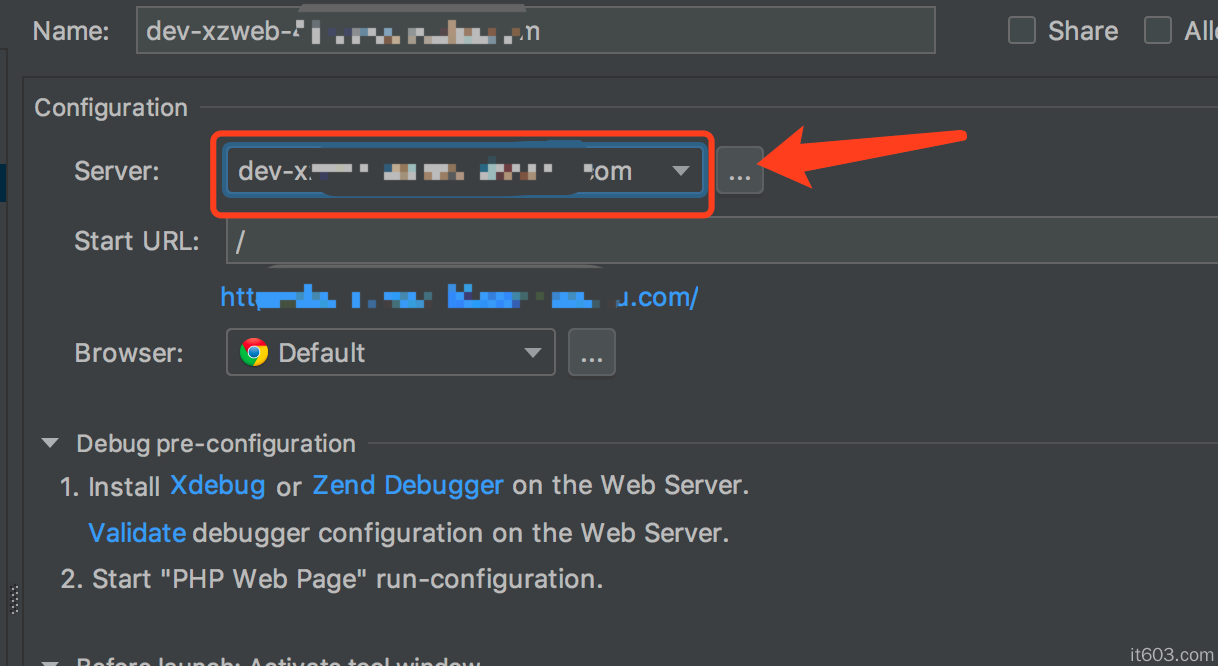Focus the Name text field
The image size is (1218, 666).
[535, 31]
